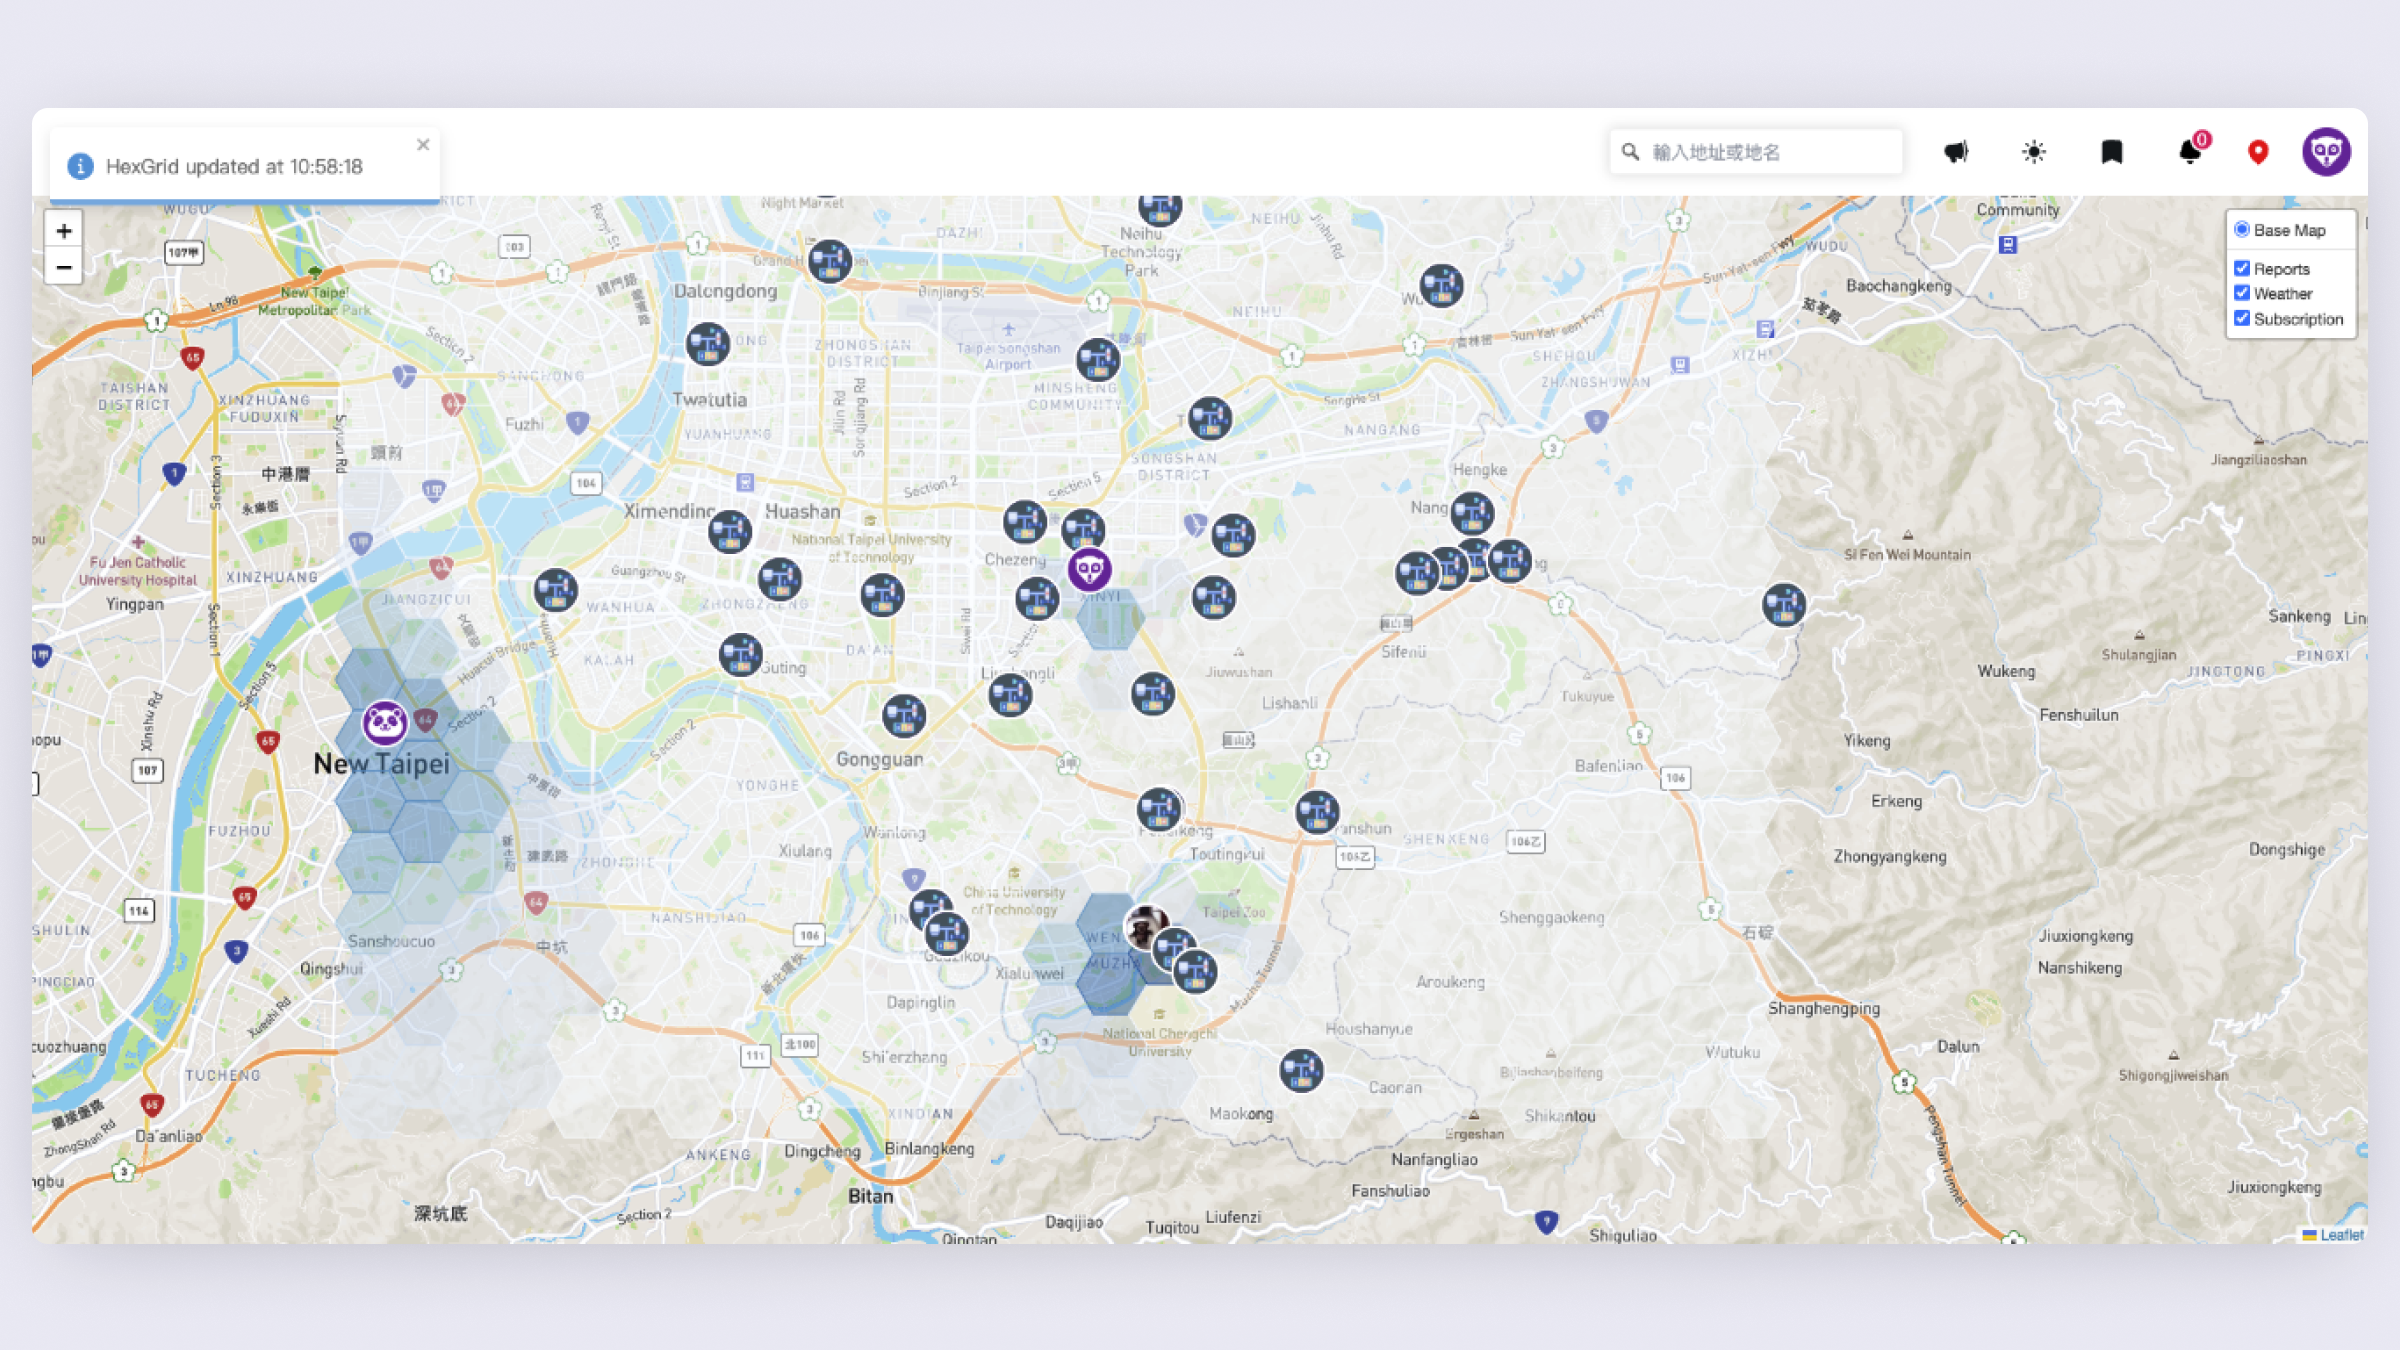Dismiss the HexGrid updated notification
Screen dimensions: 2400x1350
422,144
